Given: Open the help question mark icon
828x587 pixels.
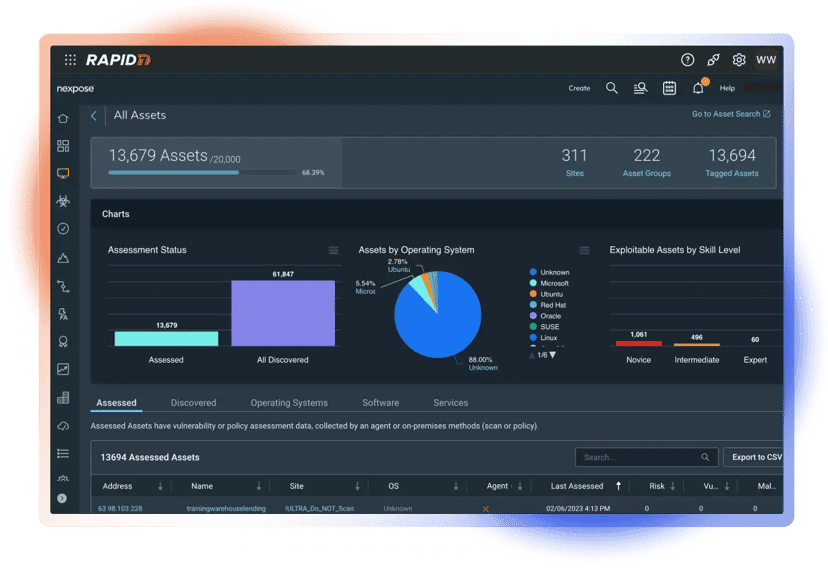Looking at the screenshot, I should tap(687, 60).
